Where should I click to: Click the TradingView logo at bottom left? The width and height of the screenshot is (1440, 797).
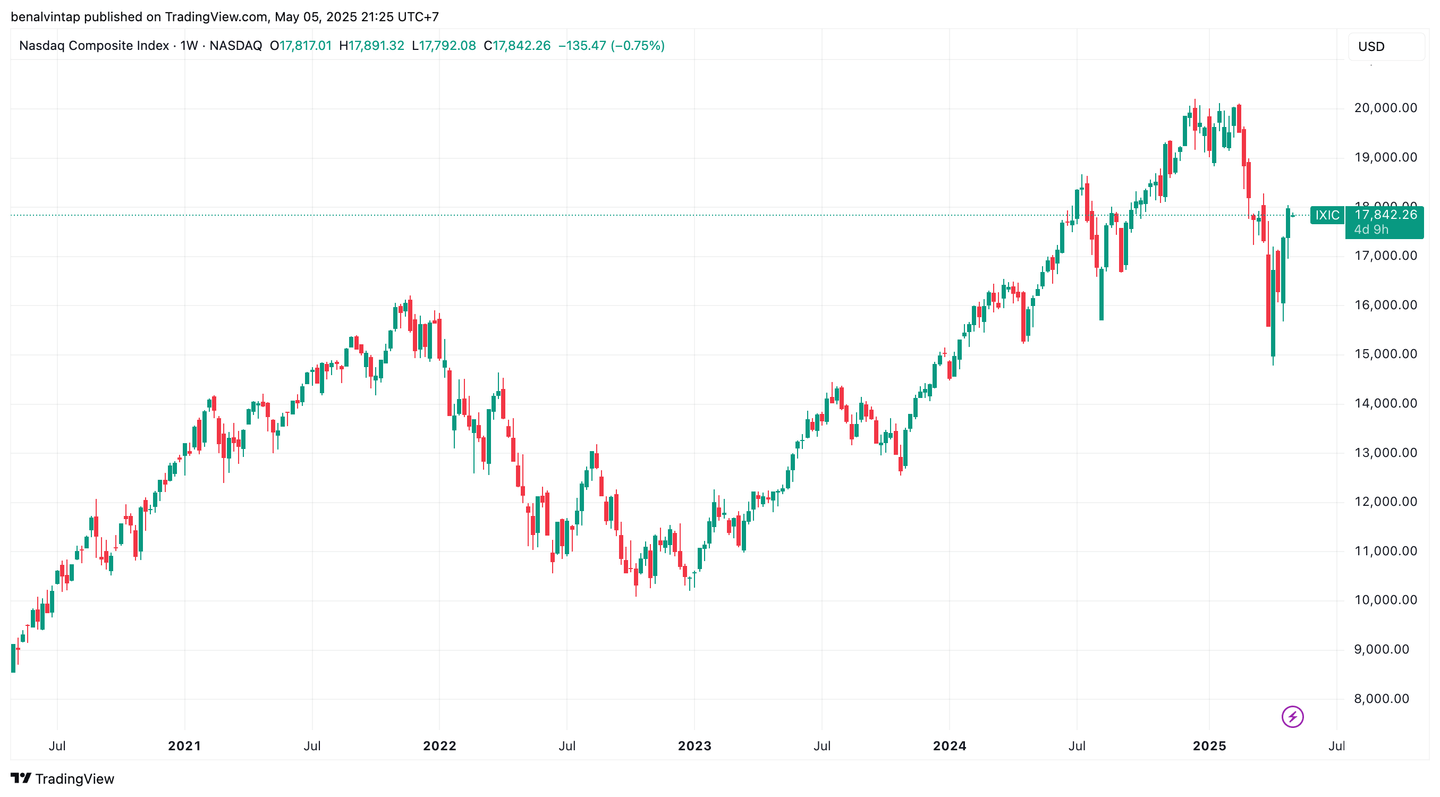[x=63, y=778]
